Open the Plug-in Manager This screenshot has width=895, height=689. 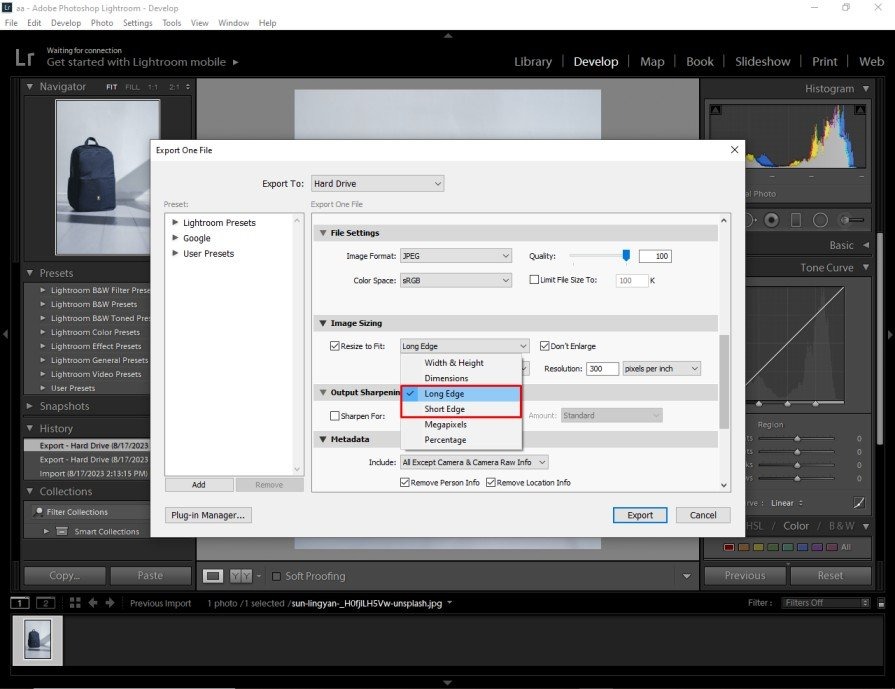[210, 515]
